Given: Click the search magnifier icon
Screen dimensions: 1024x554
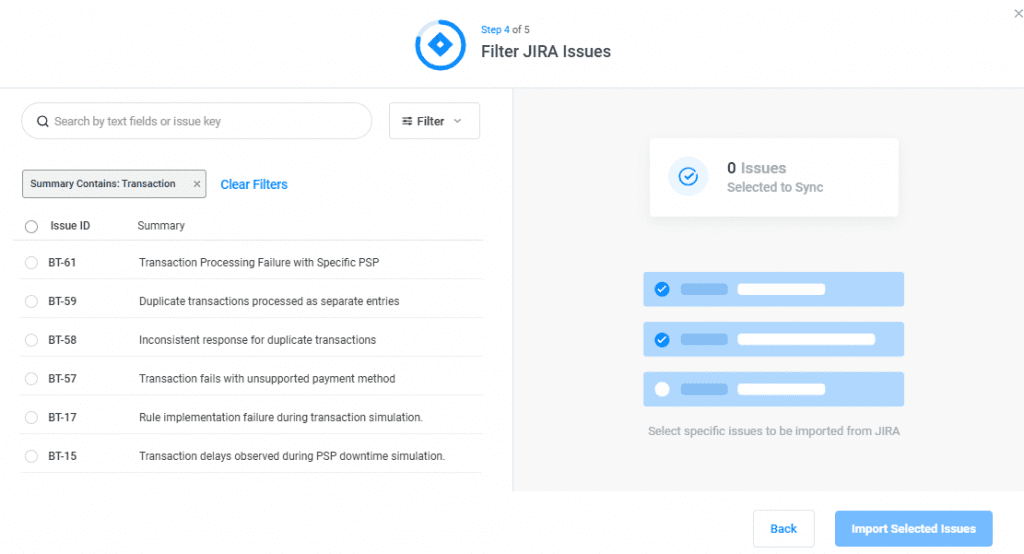Looking at the screenshot, I should pyautogui.click(x=43, y=122).
